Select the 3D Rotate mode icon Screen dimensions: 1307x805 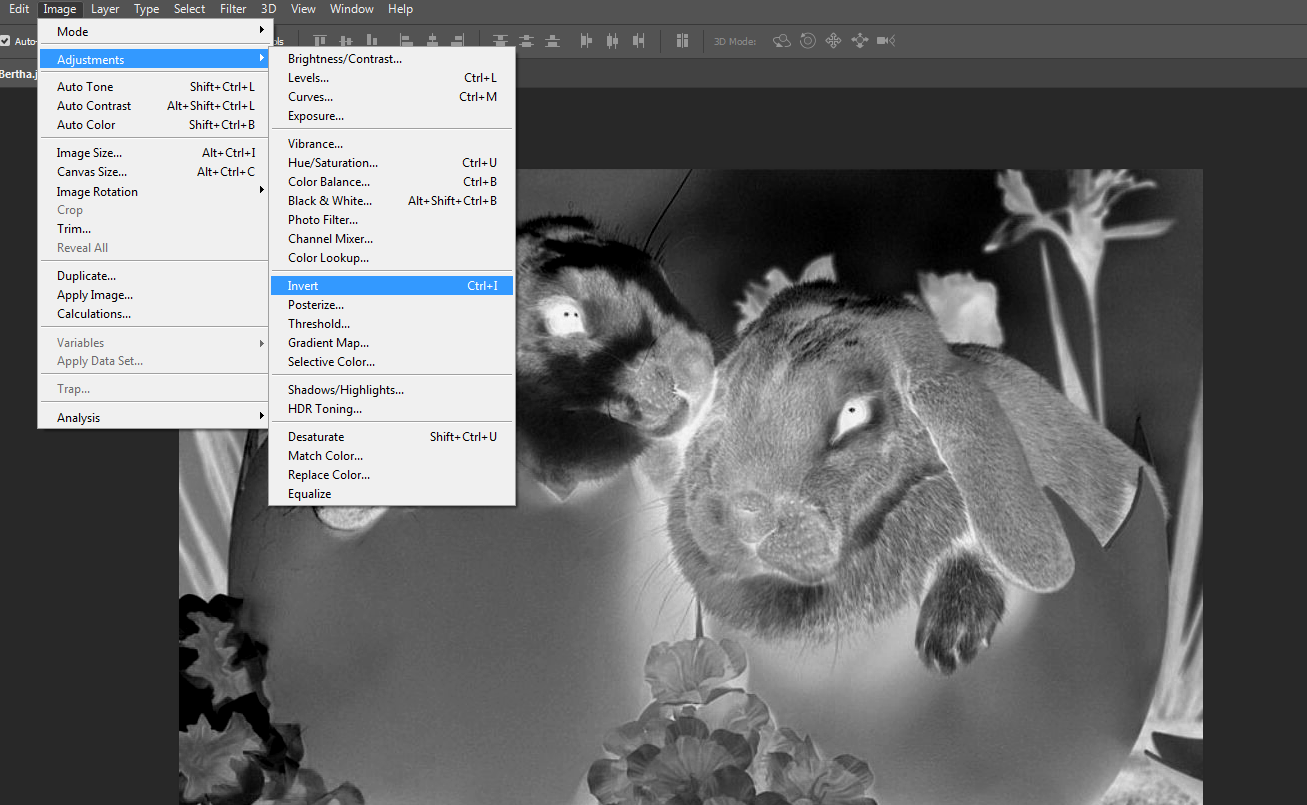point(782,41)
